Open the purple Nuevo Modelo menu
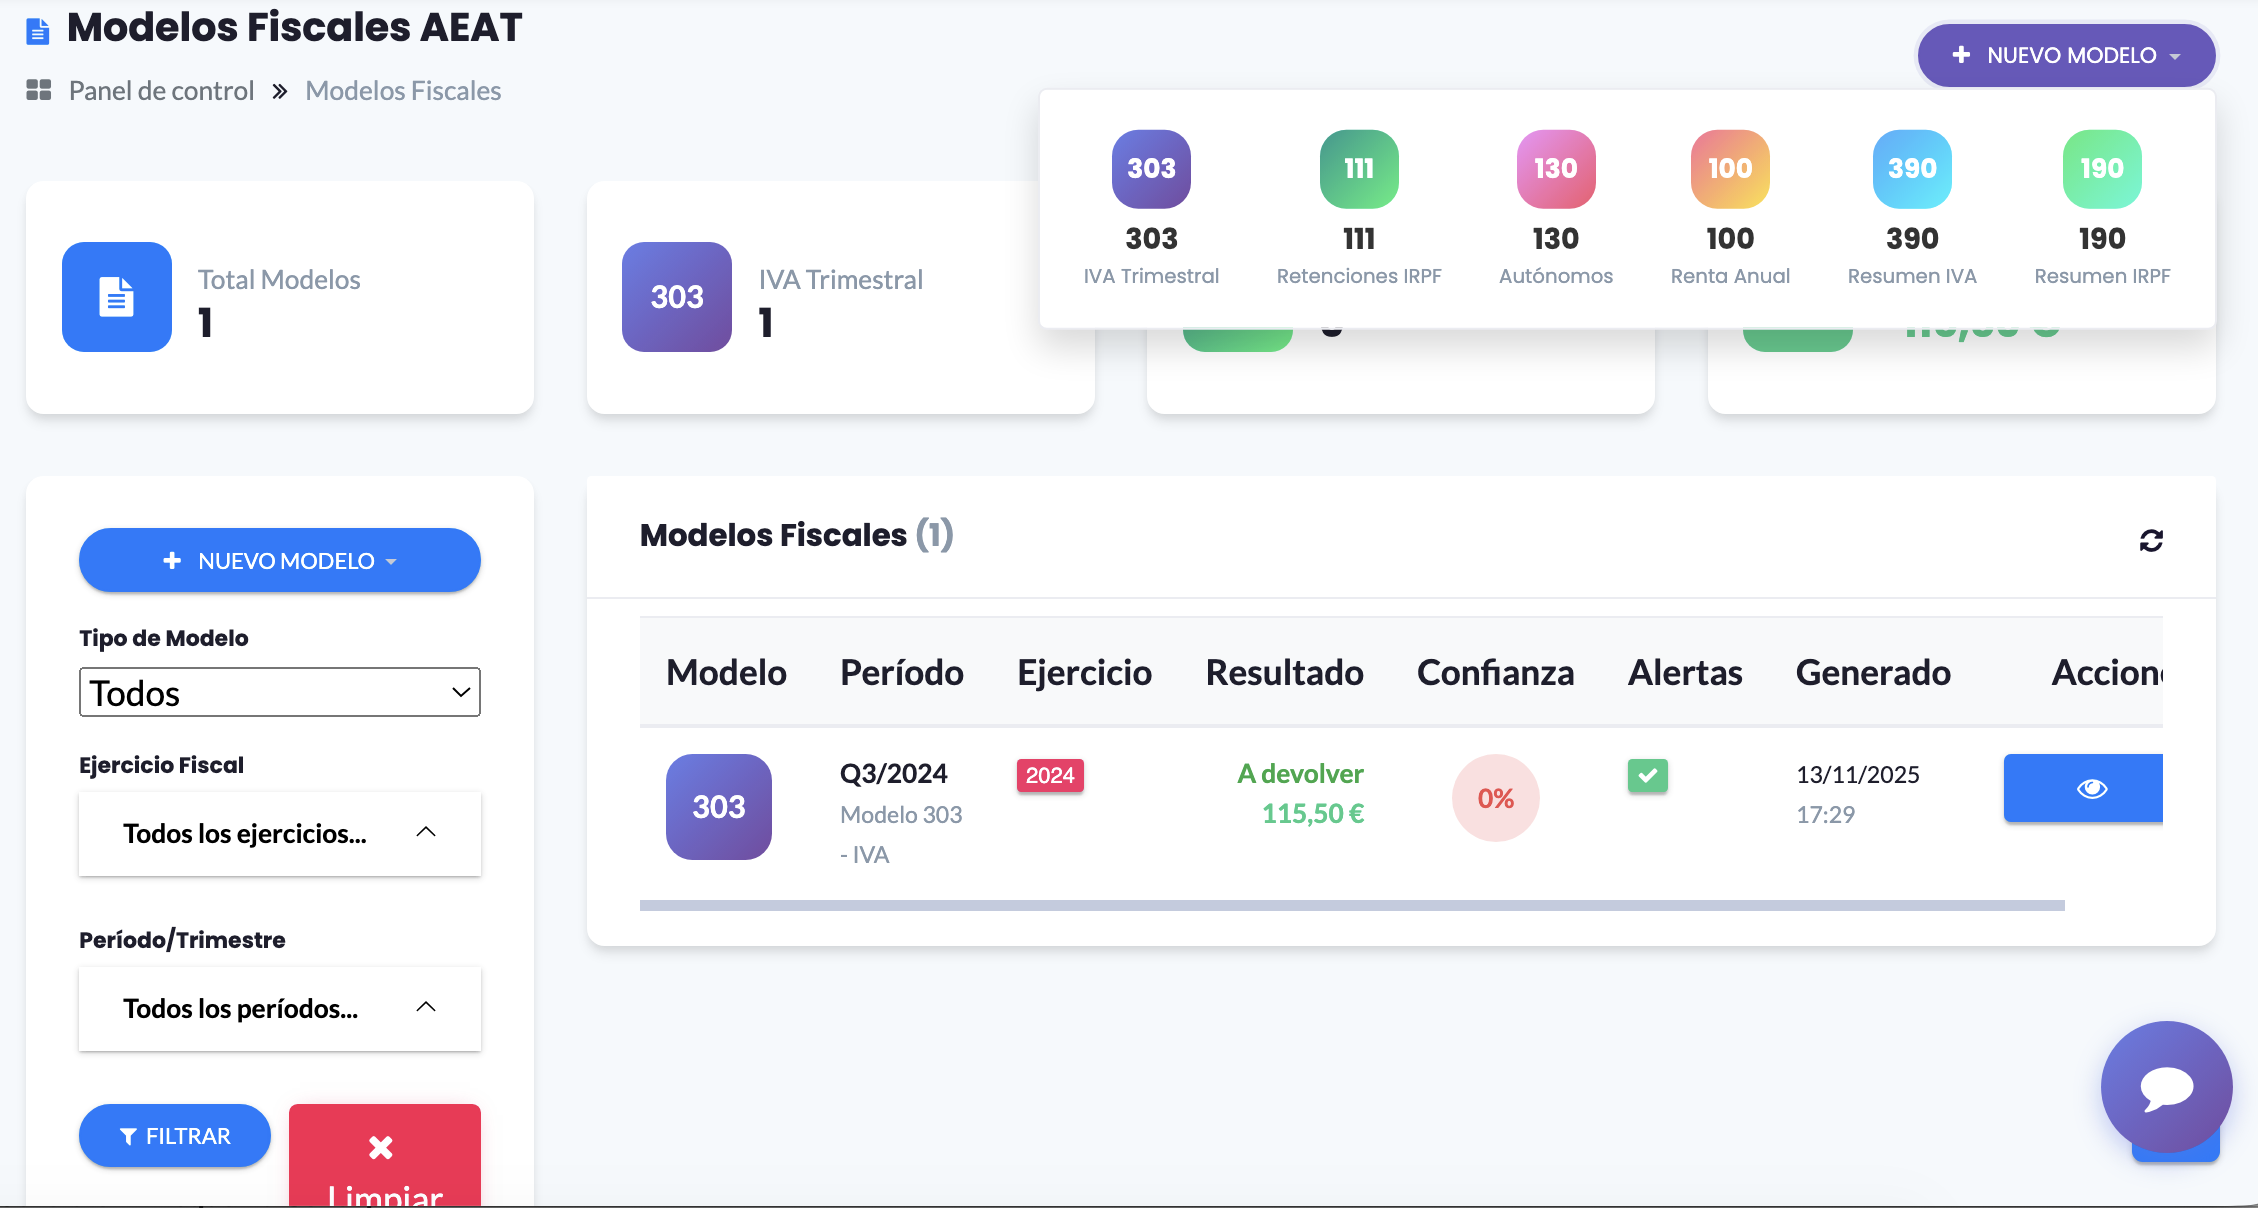Image resolution: width=2258 pixels, height=1208 pixels. (x=2066, y=56)
